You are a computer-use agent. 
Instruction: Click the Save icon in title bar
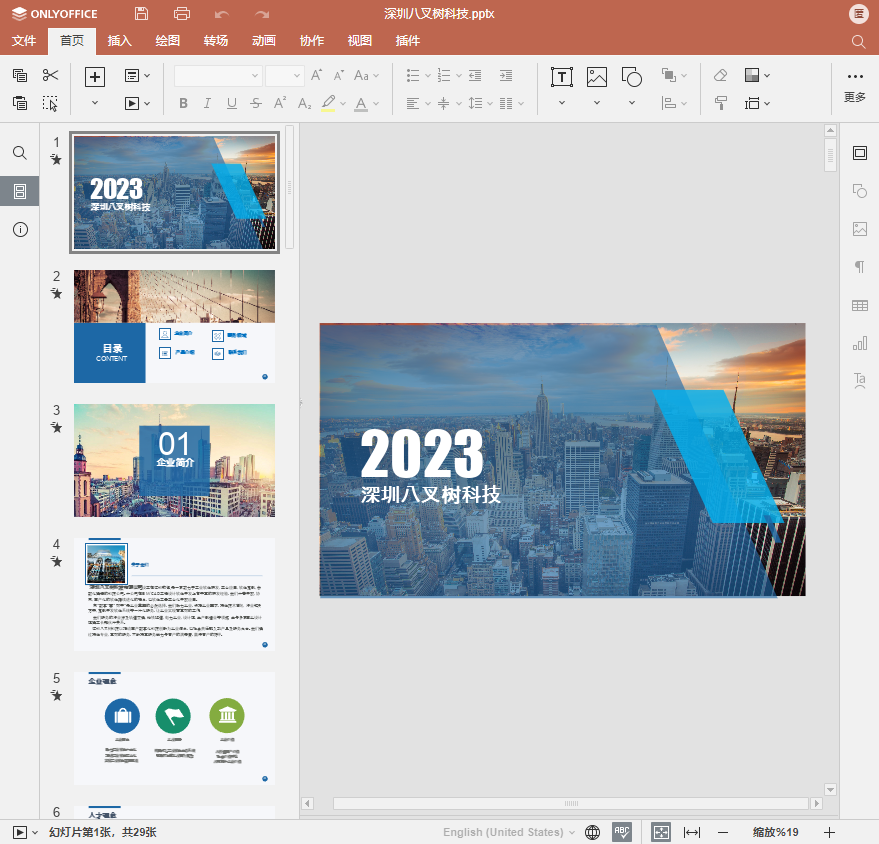point(141,14)
